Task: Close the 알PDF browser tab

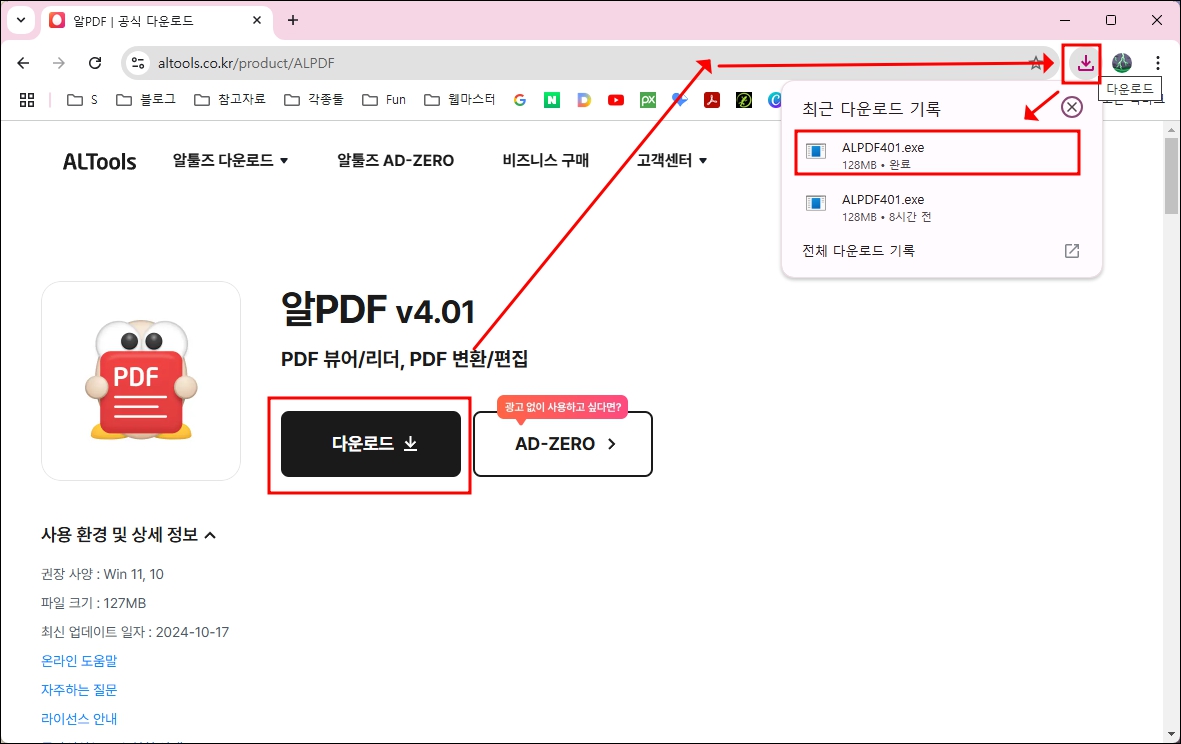Action: (x=257, y=20)
